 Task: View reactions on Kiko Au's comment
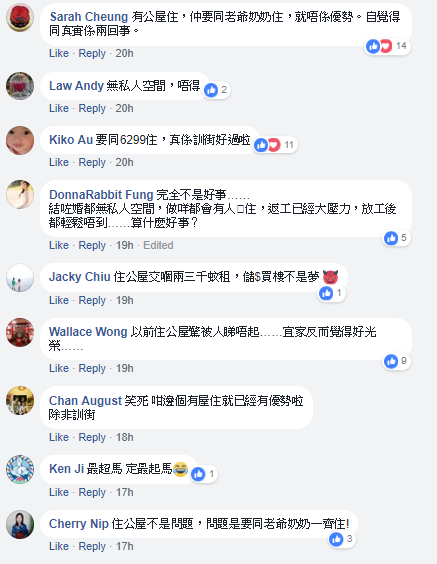[275, 145]
